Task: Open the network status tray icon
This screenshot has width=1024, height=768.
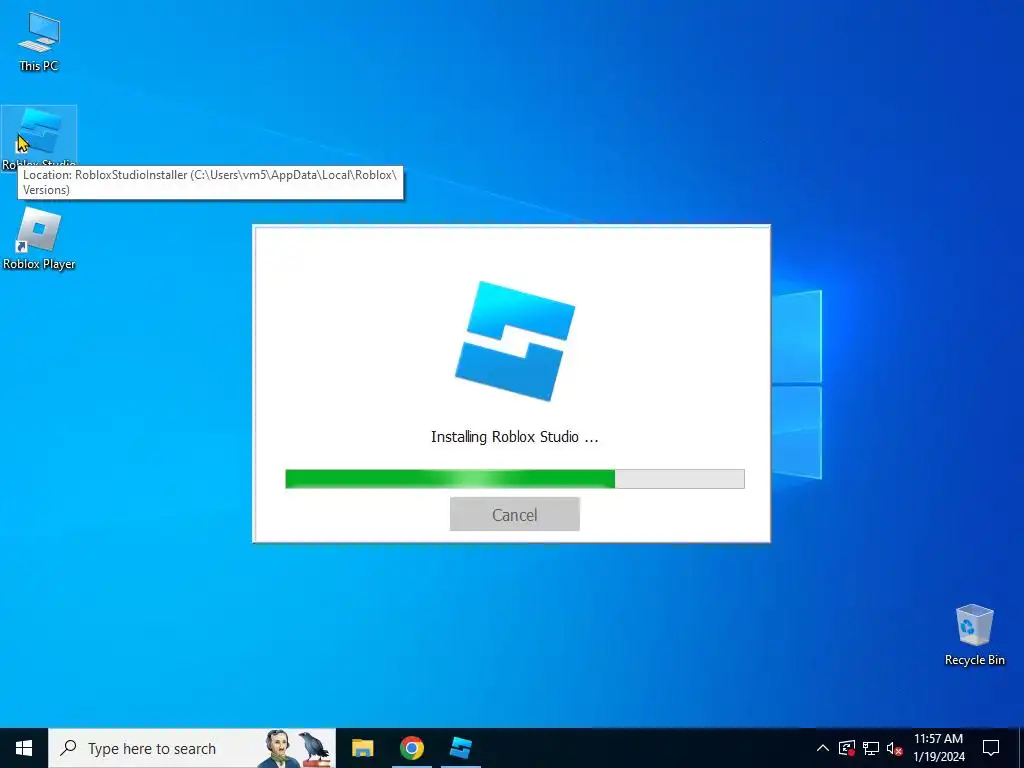Action: (x=871, y=748)
